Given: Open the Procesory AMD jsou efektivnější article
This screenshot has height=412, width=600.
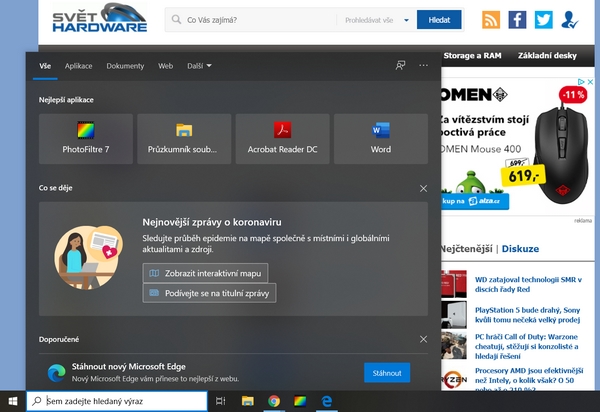Looking at the screenshot, I should point(529,380).
